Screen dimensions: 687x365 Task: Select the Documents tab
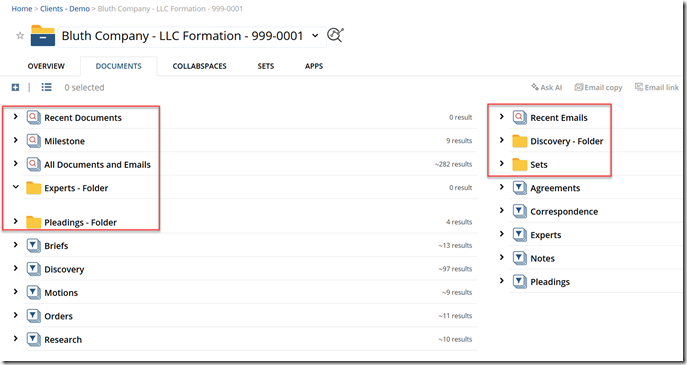[x=118, y=66]
